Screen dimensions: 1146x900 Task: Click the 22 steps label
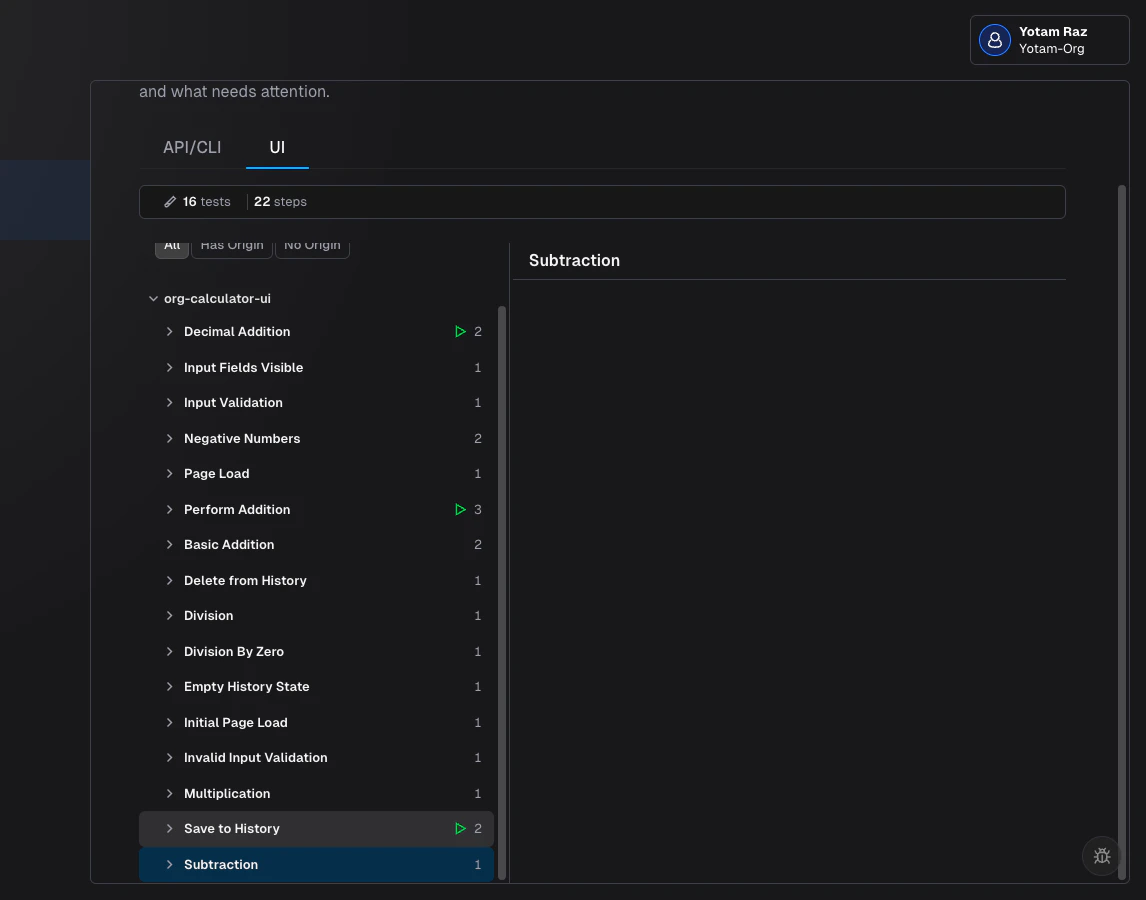click(x=279, y=201)
